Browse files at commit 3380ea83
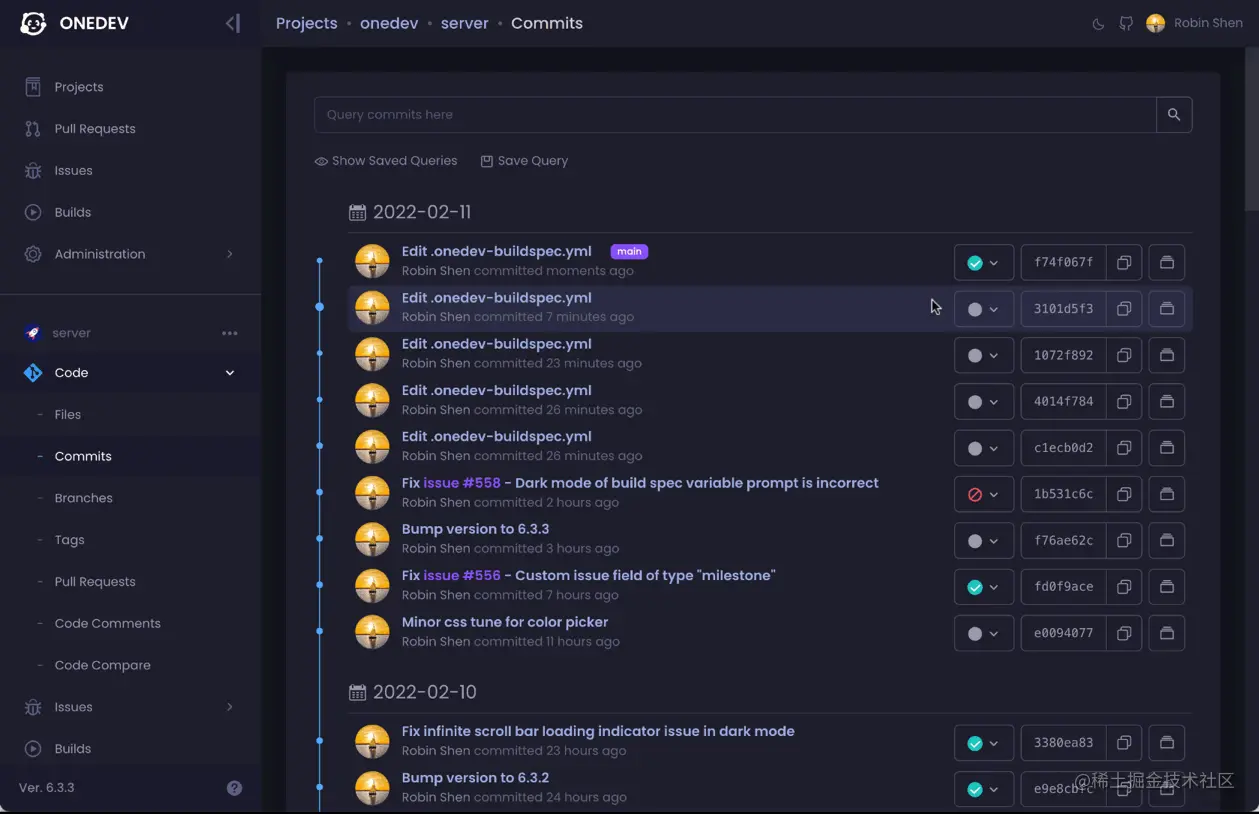The width and height of the screenshot is (1259, 814). click(1167, 743)
